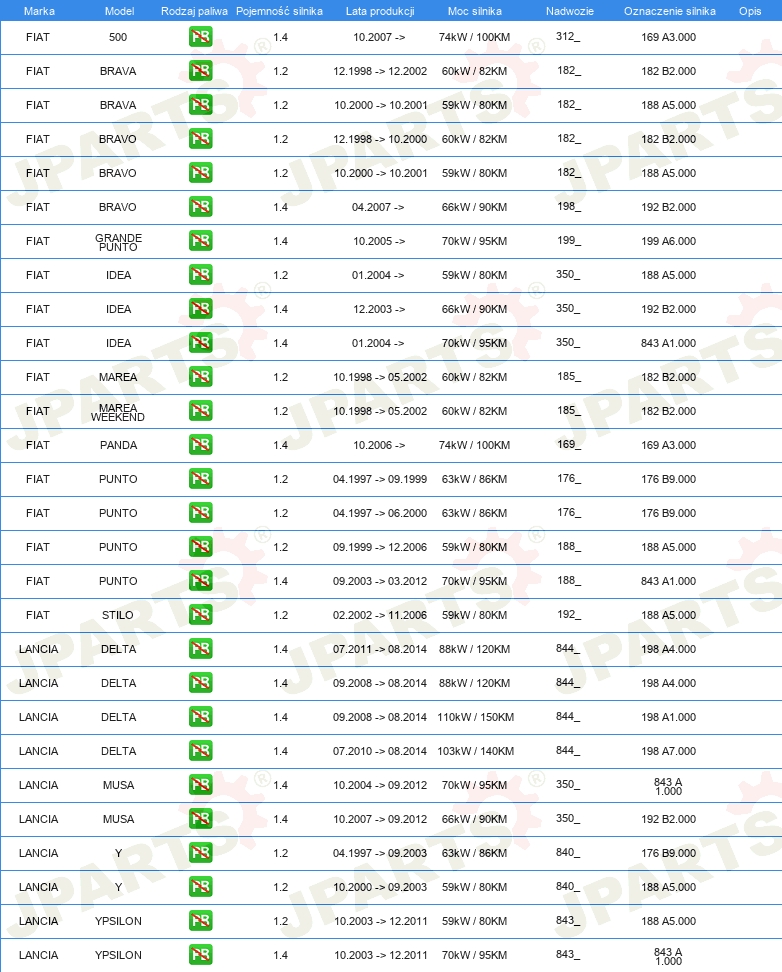Click the fuel icon for PUNTO 04.1997 -> 09.1999

tap(200, 479)
